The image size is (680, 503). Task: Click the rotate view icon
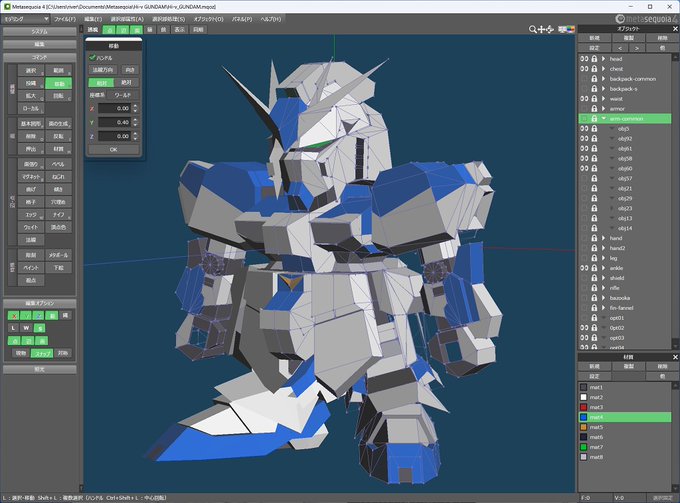click(x=550, y=29)
